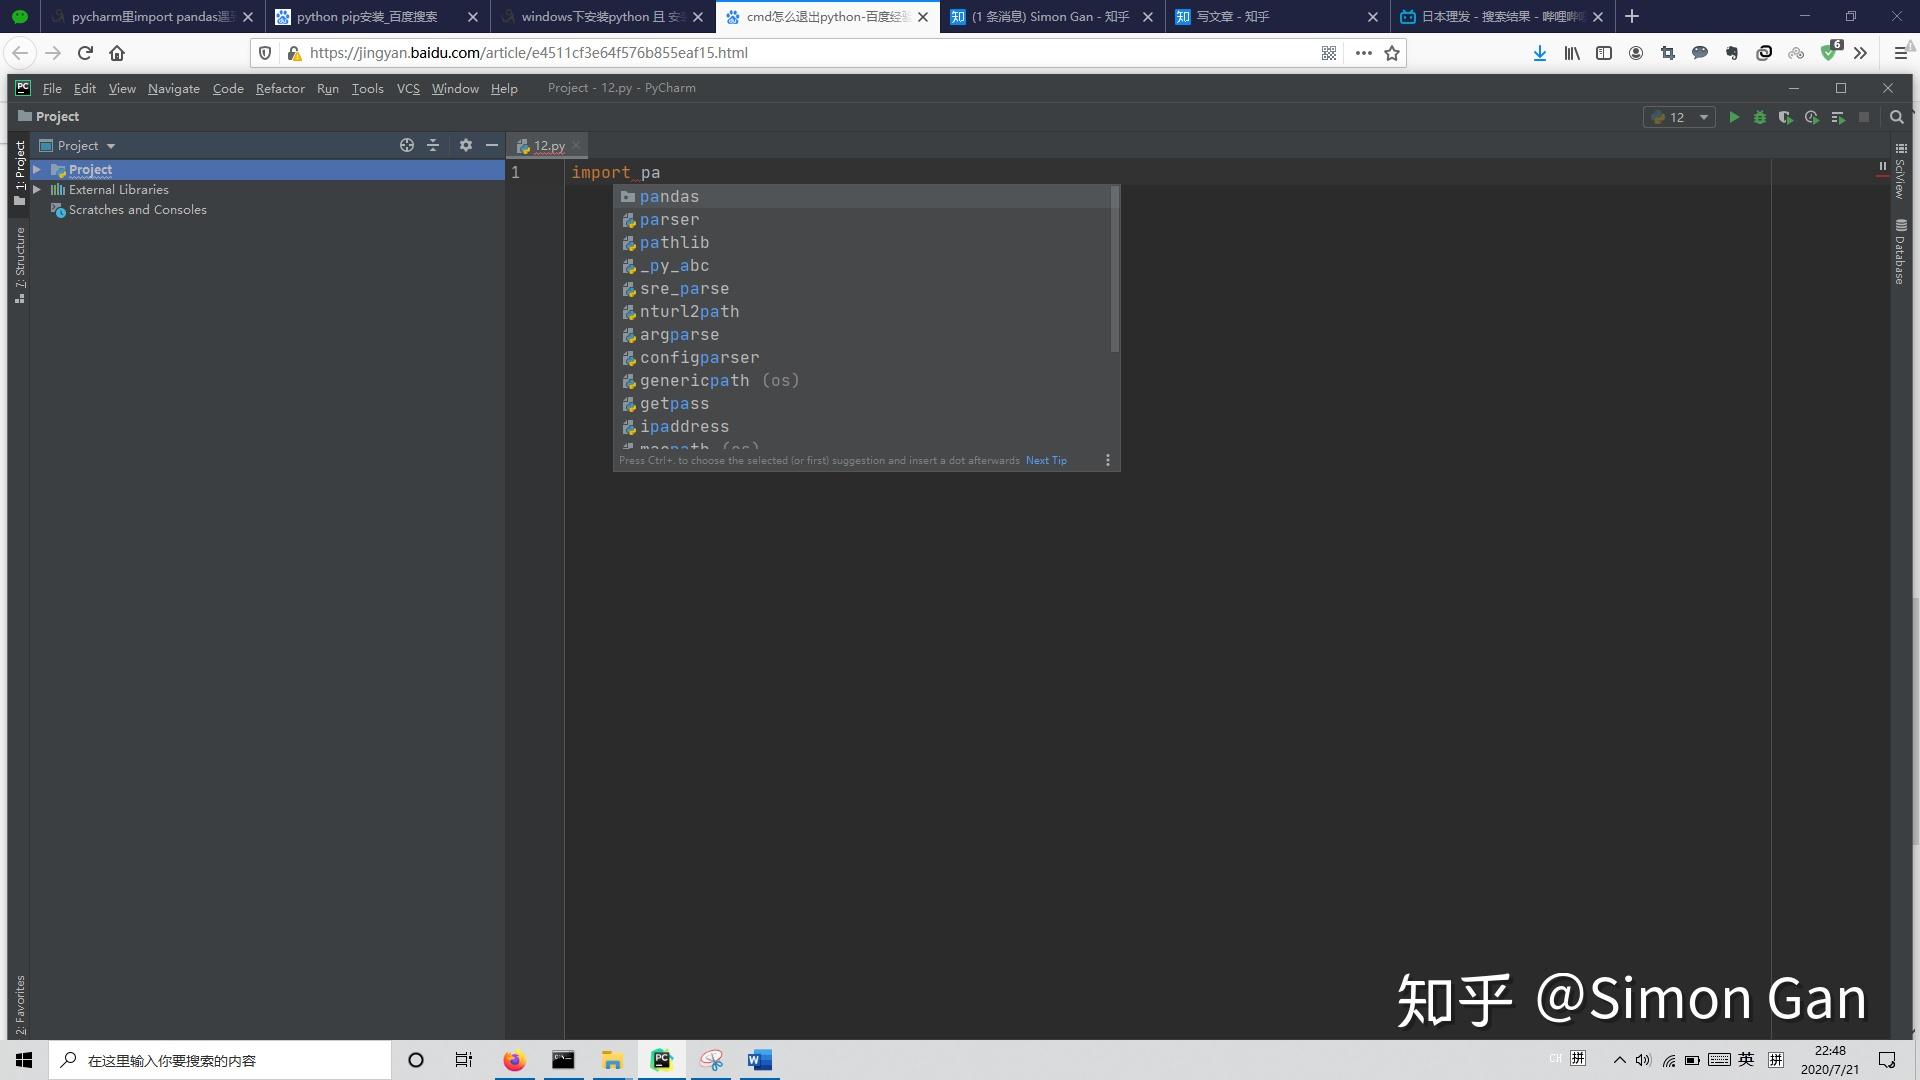Open Search Everywhere with magnifier icon

[x=1896, y=117]
